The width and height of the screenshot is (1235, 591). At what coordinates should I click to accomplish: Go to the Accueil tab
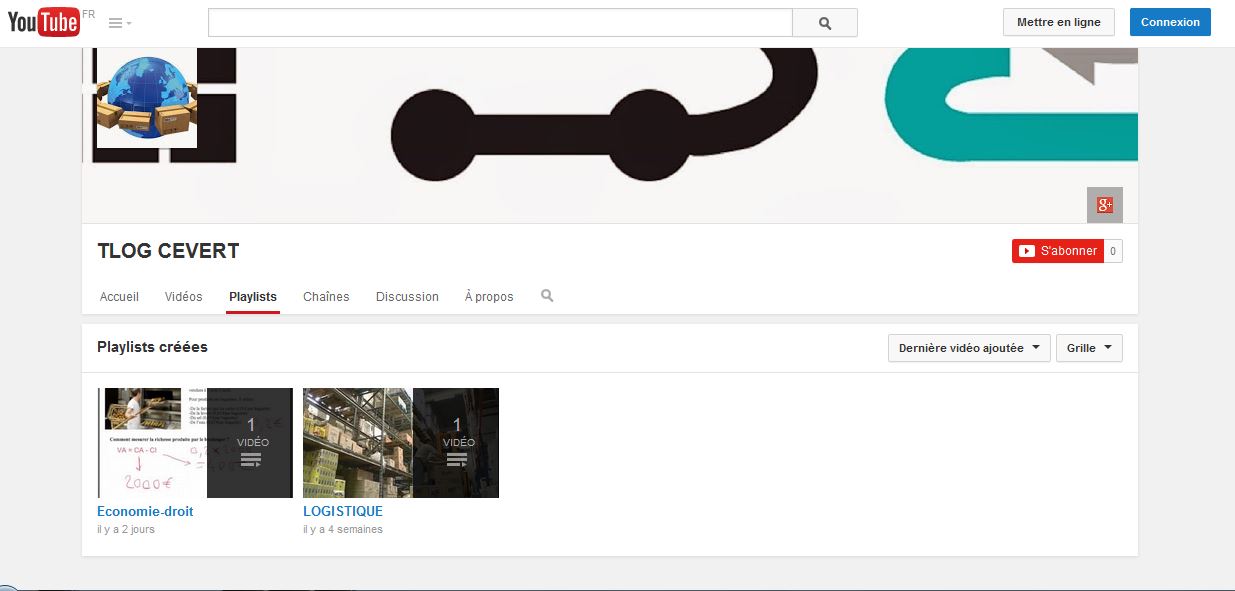pos(119,297)
